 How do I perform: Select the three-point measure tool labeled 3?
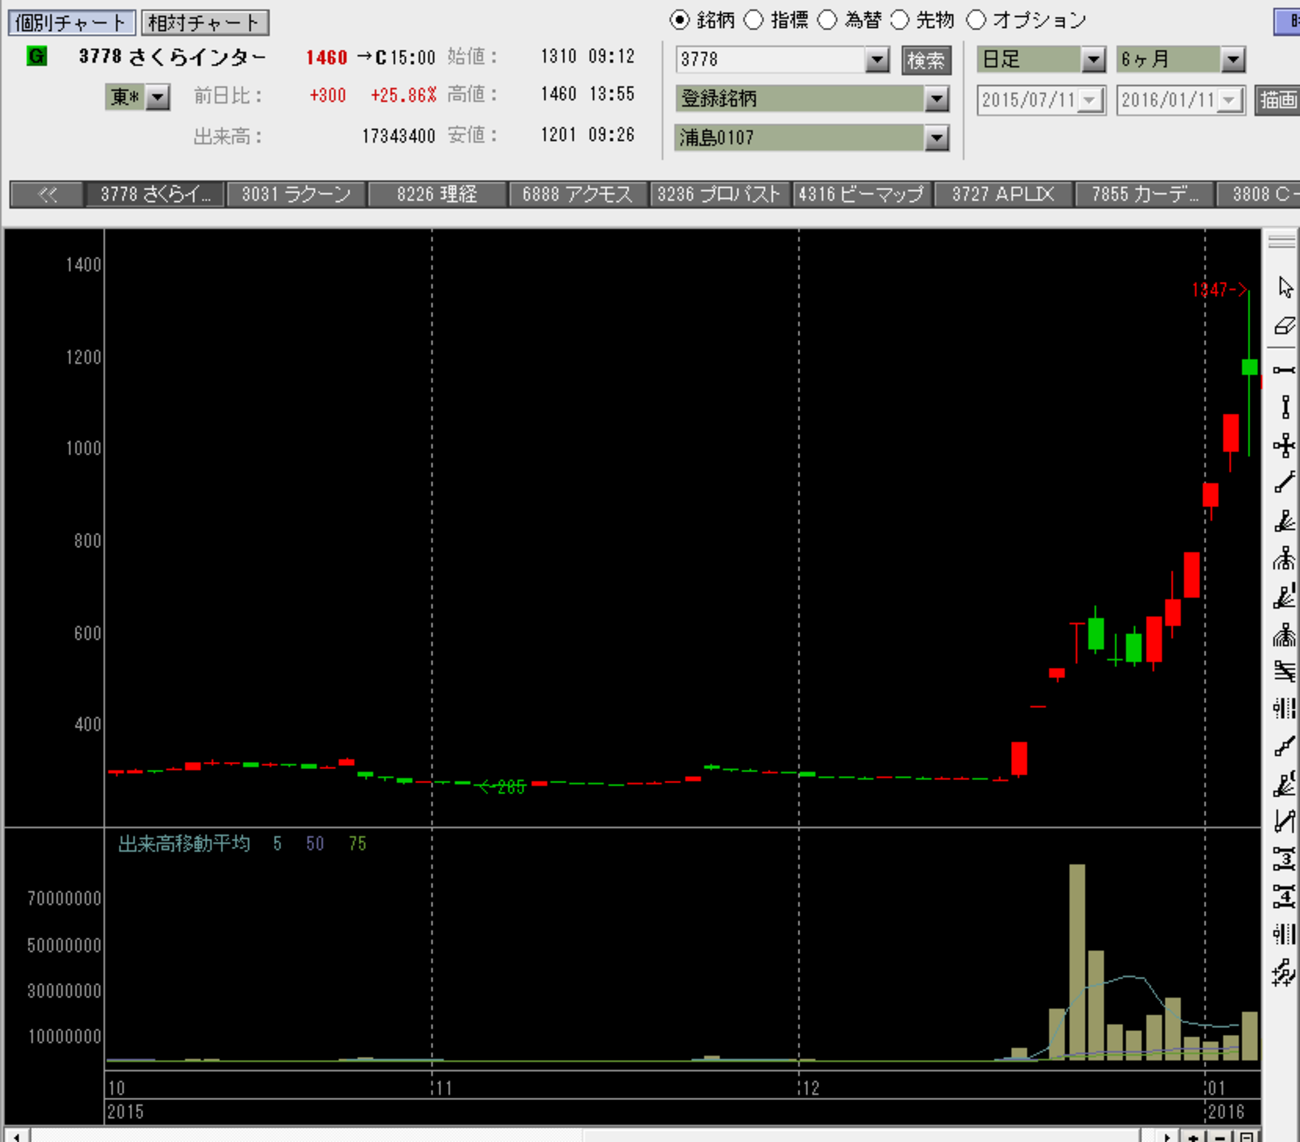(x=1285, y=859)
